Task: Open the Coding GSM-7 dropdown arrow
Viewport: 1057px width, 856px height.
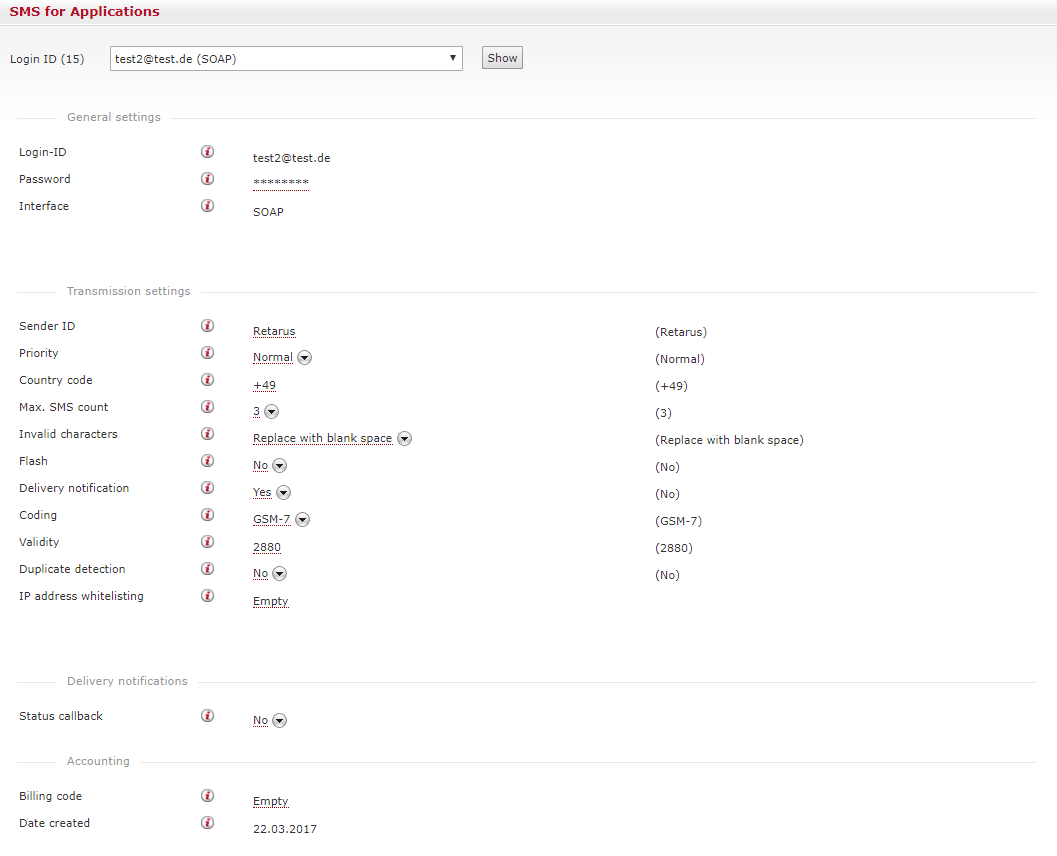Action: (x=303, y=520)
